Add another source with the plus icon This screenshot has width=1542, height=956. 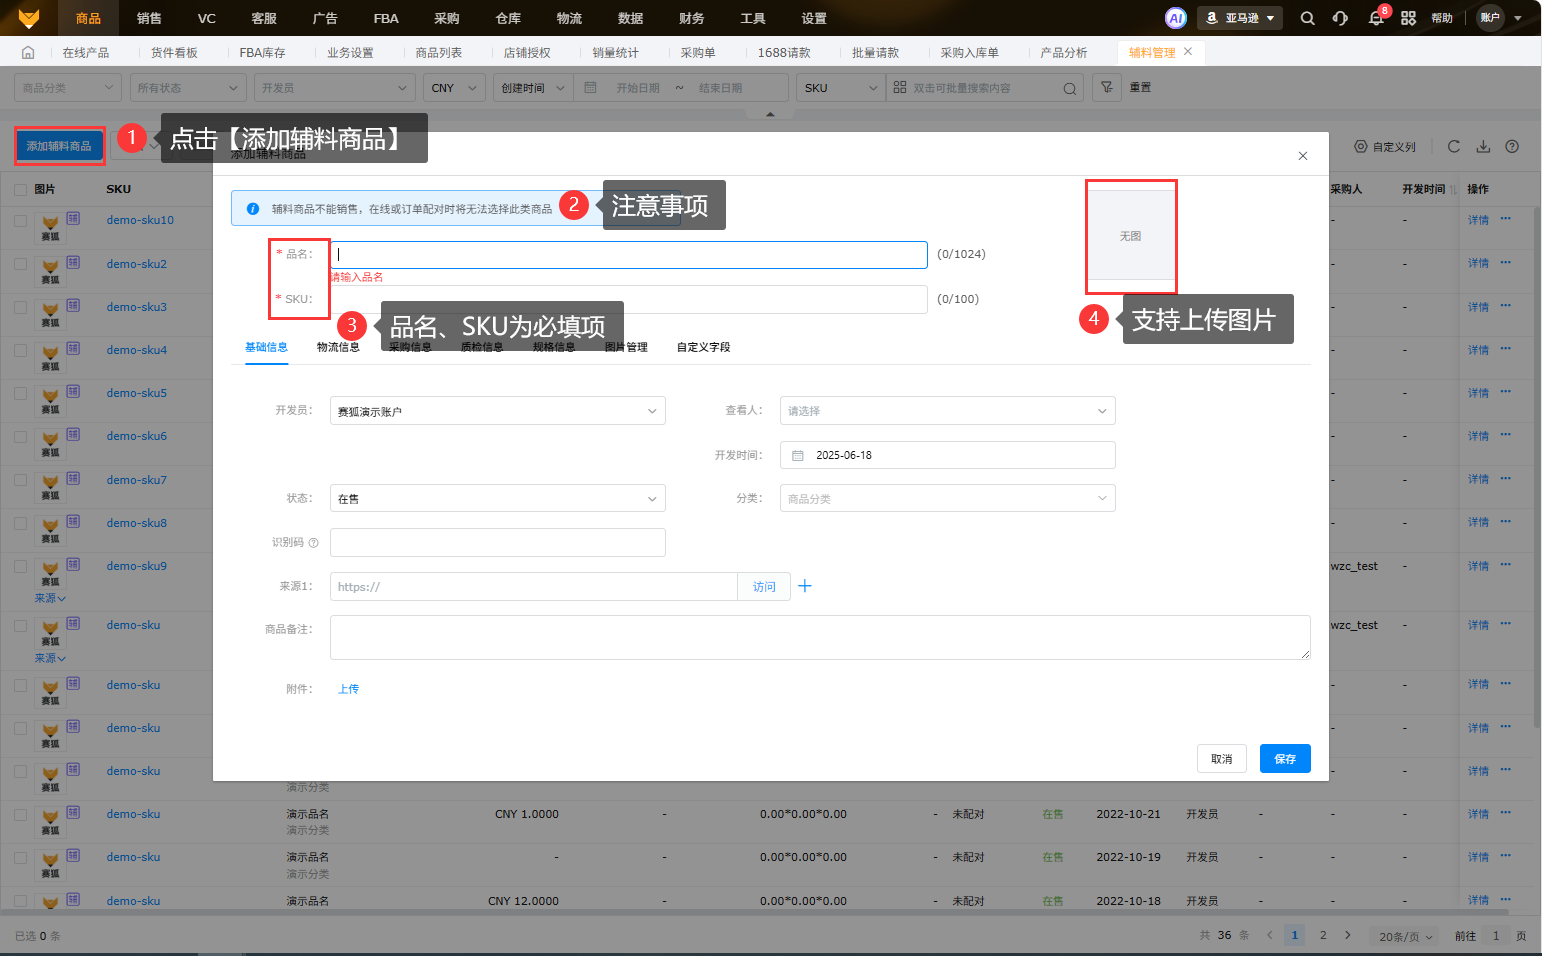click(x=805, y=586)
